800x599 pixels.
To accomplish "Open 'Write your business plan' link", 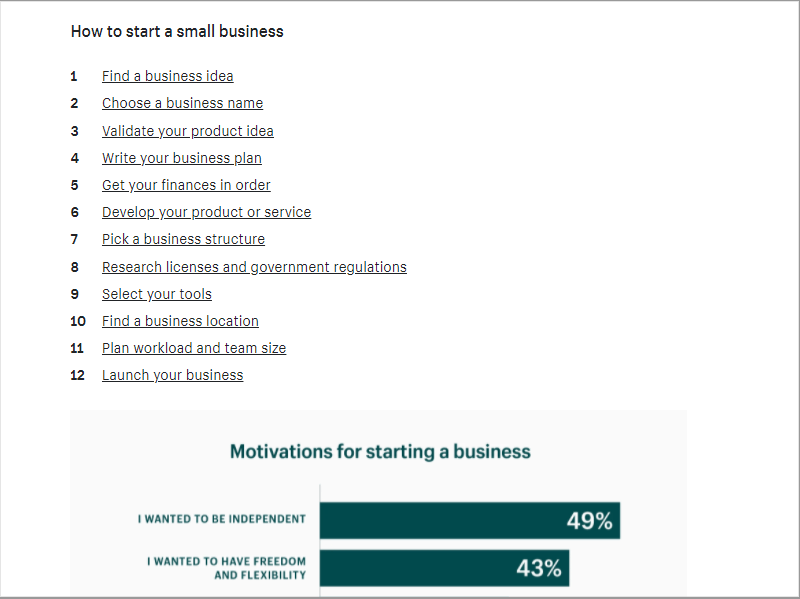I will [x=182, y=158].
